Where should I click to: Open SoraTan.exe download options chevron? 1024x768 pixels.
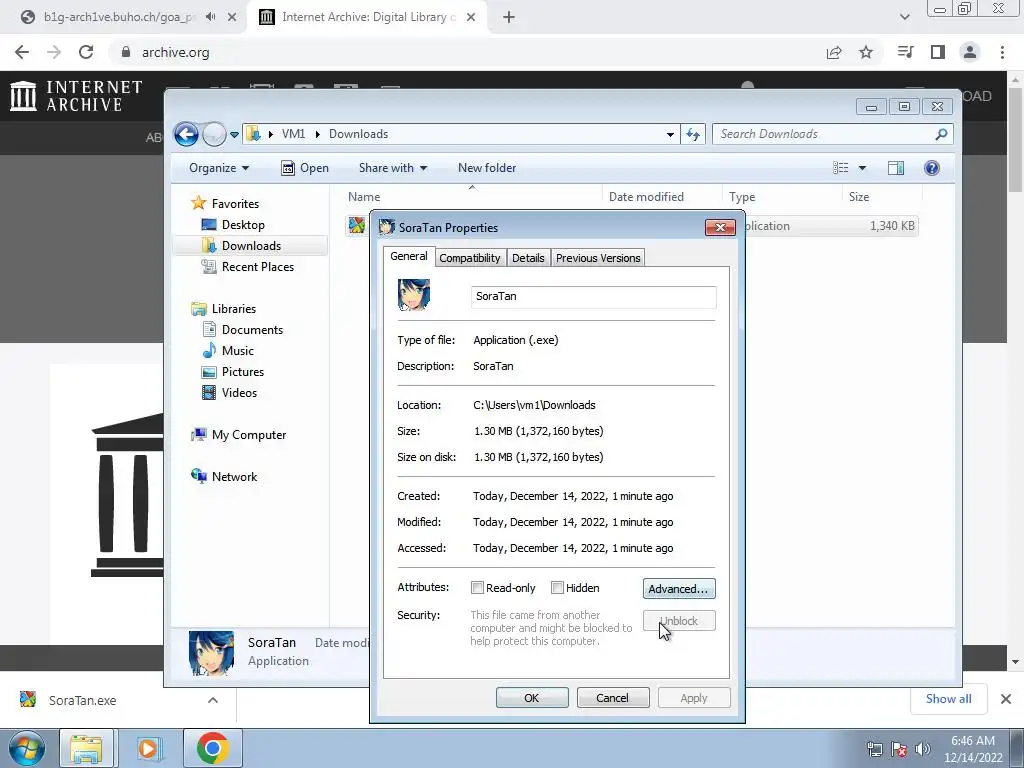[213, 700]
